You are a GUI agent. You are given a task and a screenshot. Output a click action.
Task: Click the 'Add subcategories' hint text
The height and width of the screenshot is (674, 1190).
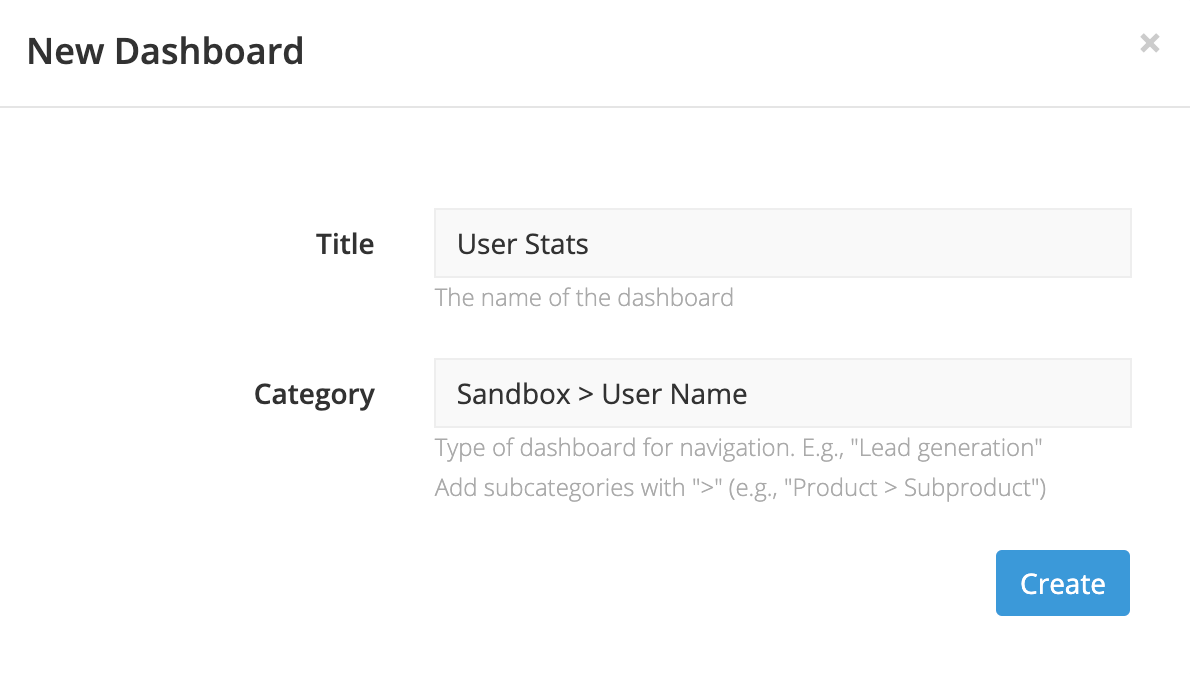click(740, 487)
